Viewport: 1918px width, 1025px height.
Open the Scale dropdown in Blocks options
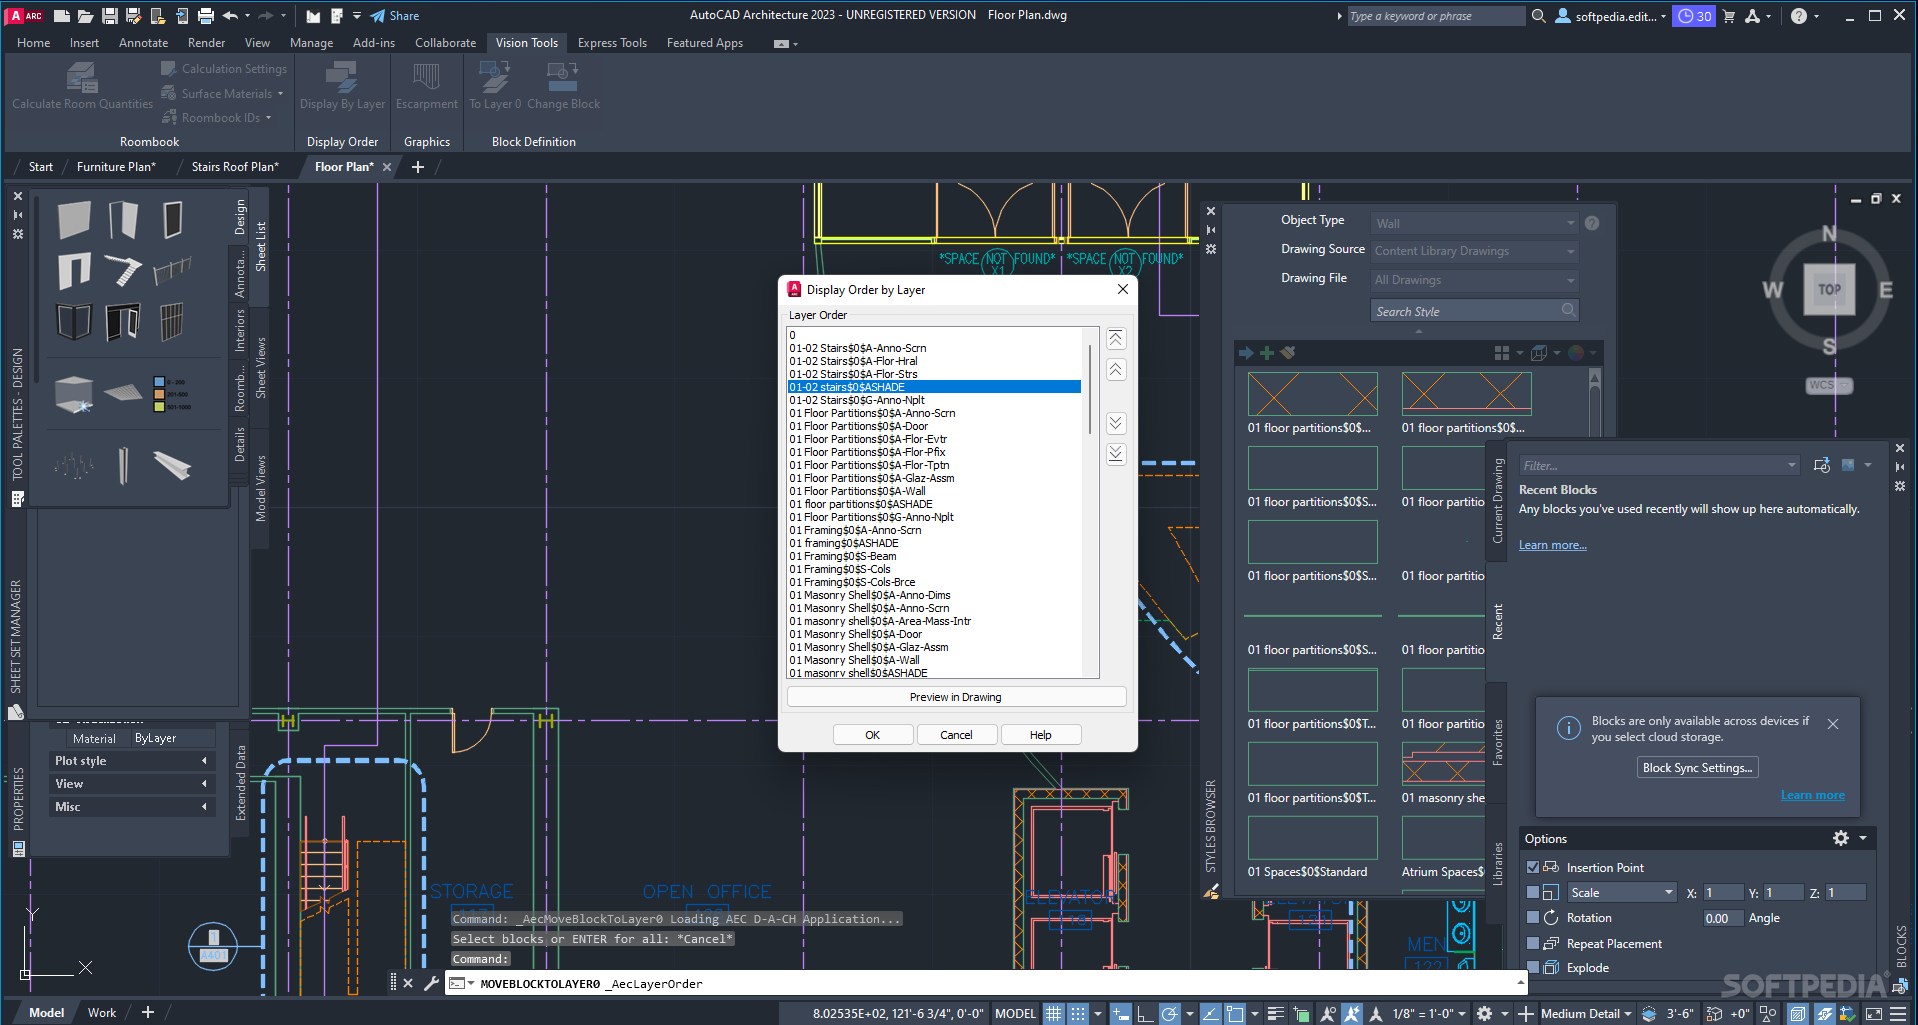(1620, 892)
